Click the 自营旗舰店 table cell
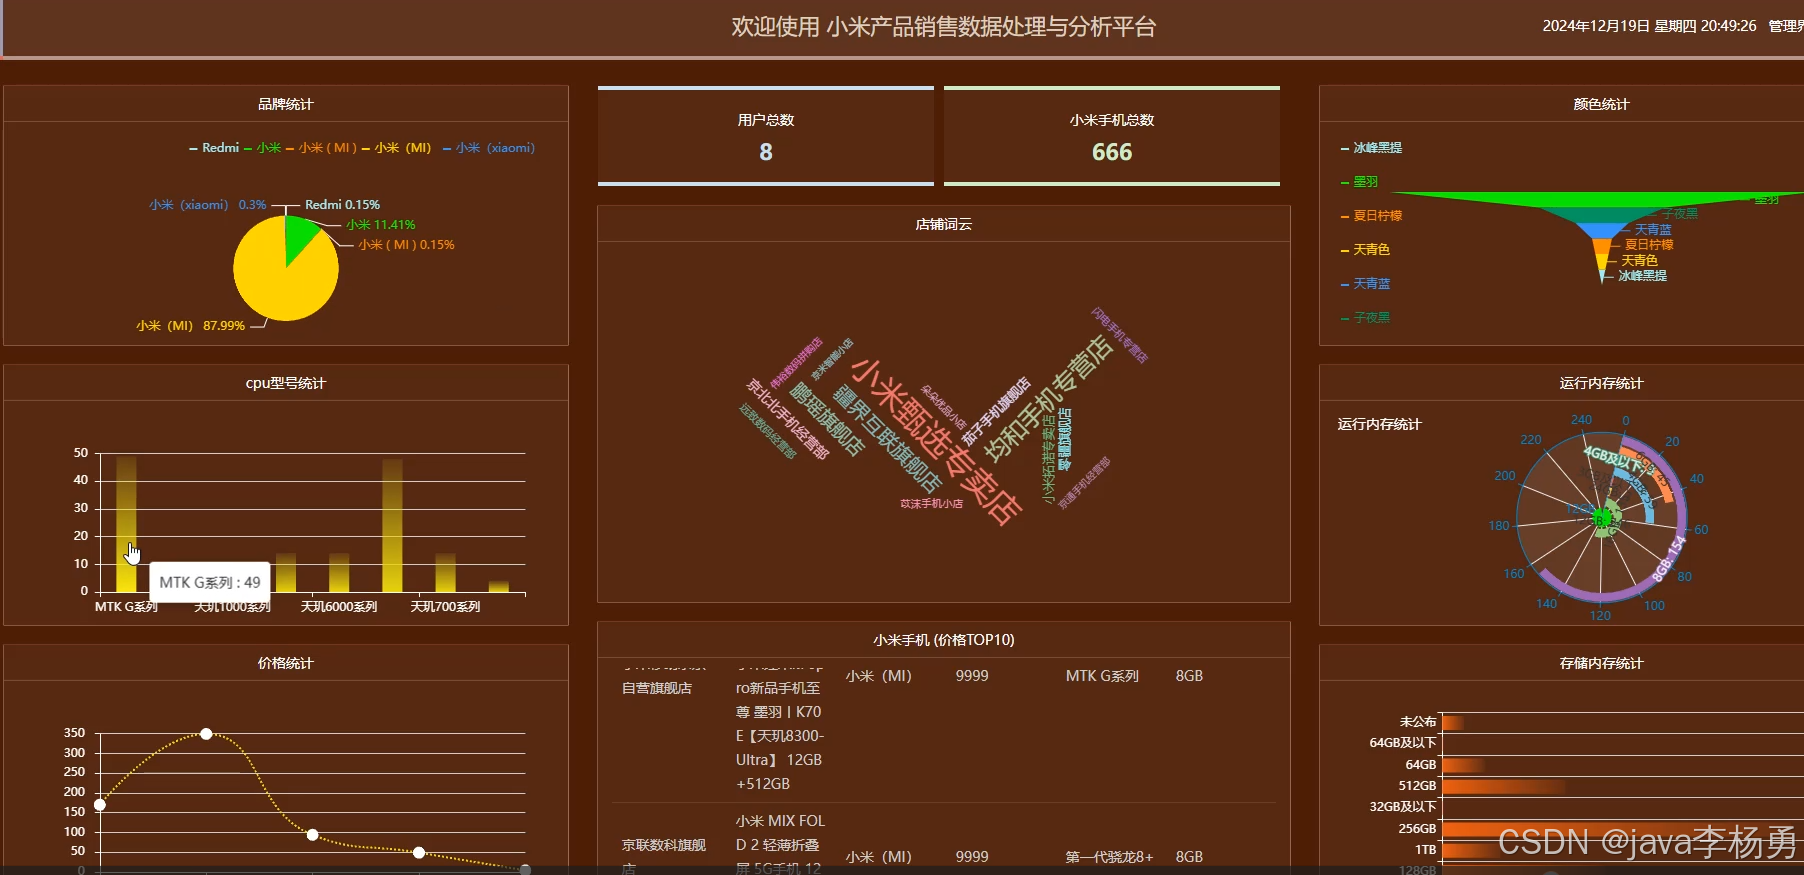 coord(657,688)
